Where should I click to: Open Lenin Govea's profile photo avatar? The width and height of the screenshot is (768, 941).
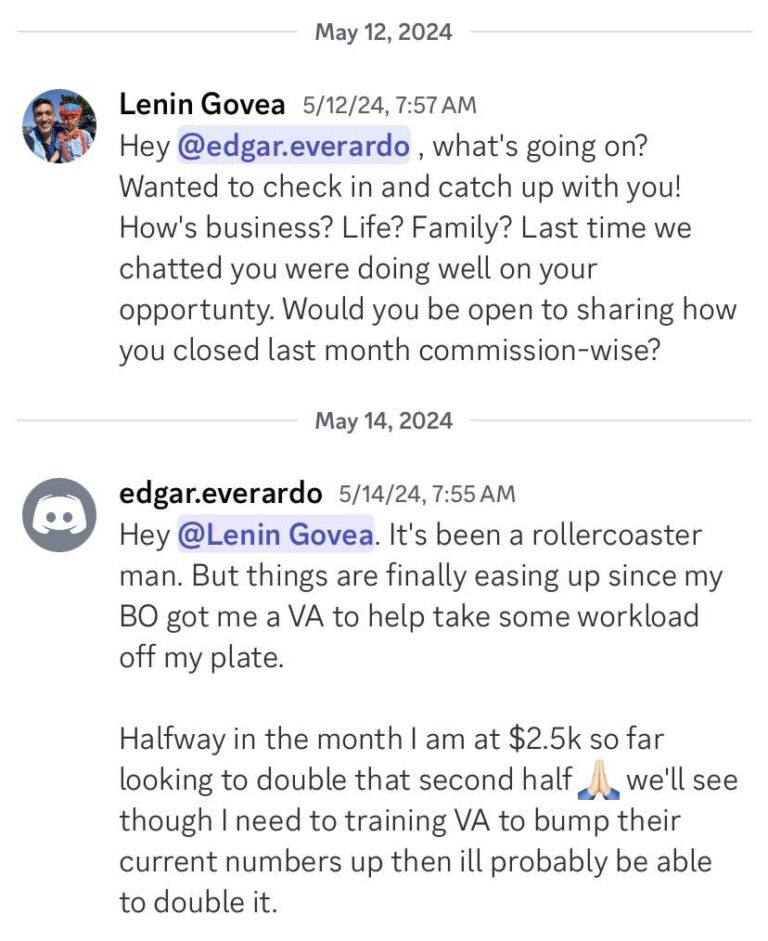[x=59, y=126]
